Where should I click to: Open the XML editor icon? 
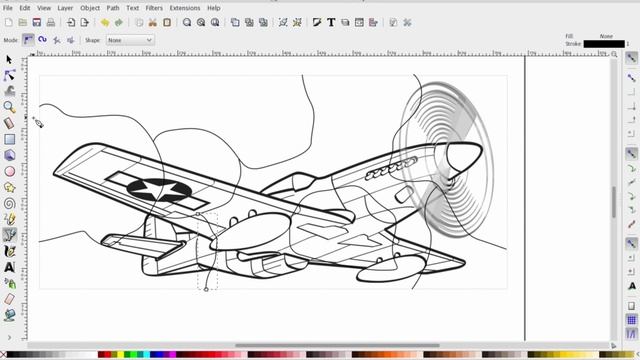(359, 22)
